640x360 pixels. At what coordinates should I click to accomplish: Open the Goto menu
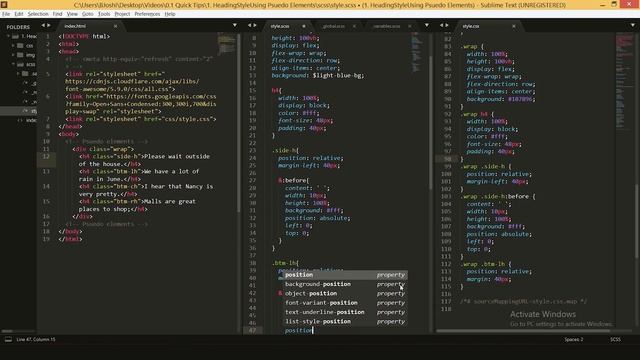click(x=88, y=14)
